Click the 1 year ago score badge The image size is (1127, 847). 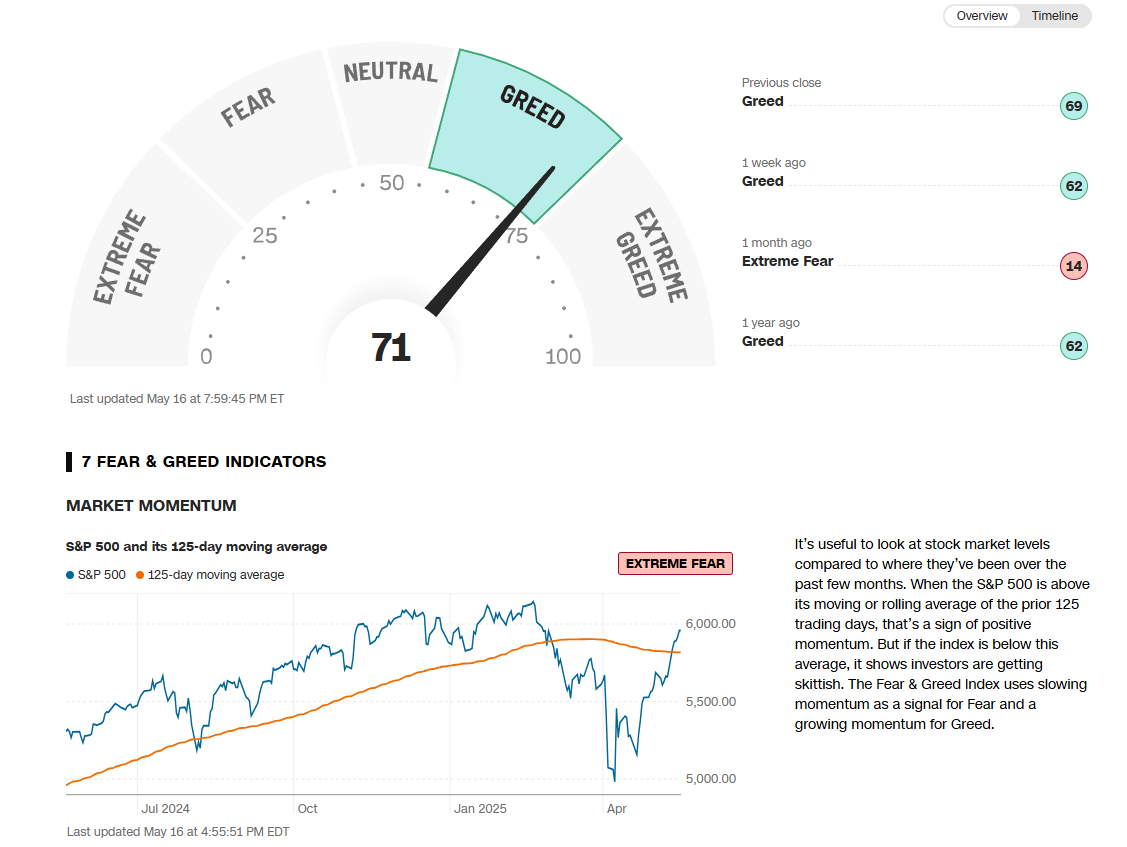coord(1073,346)
